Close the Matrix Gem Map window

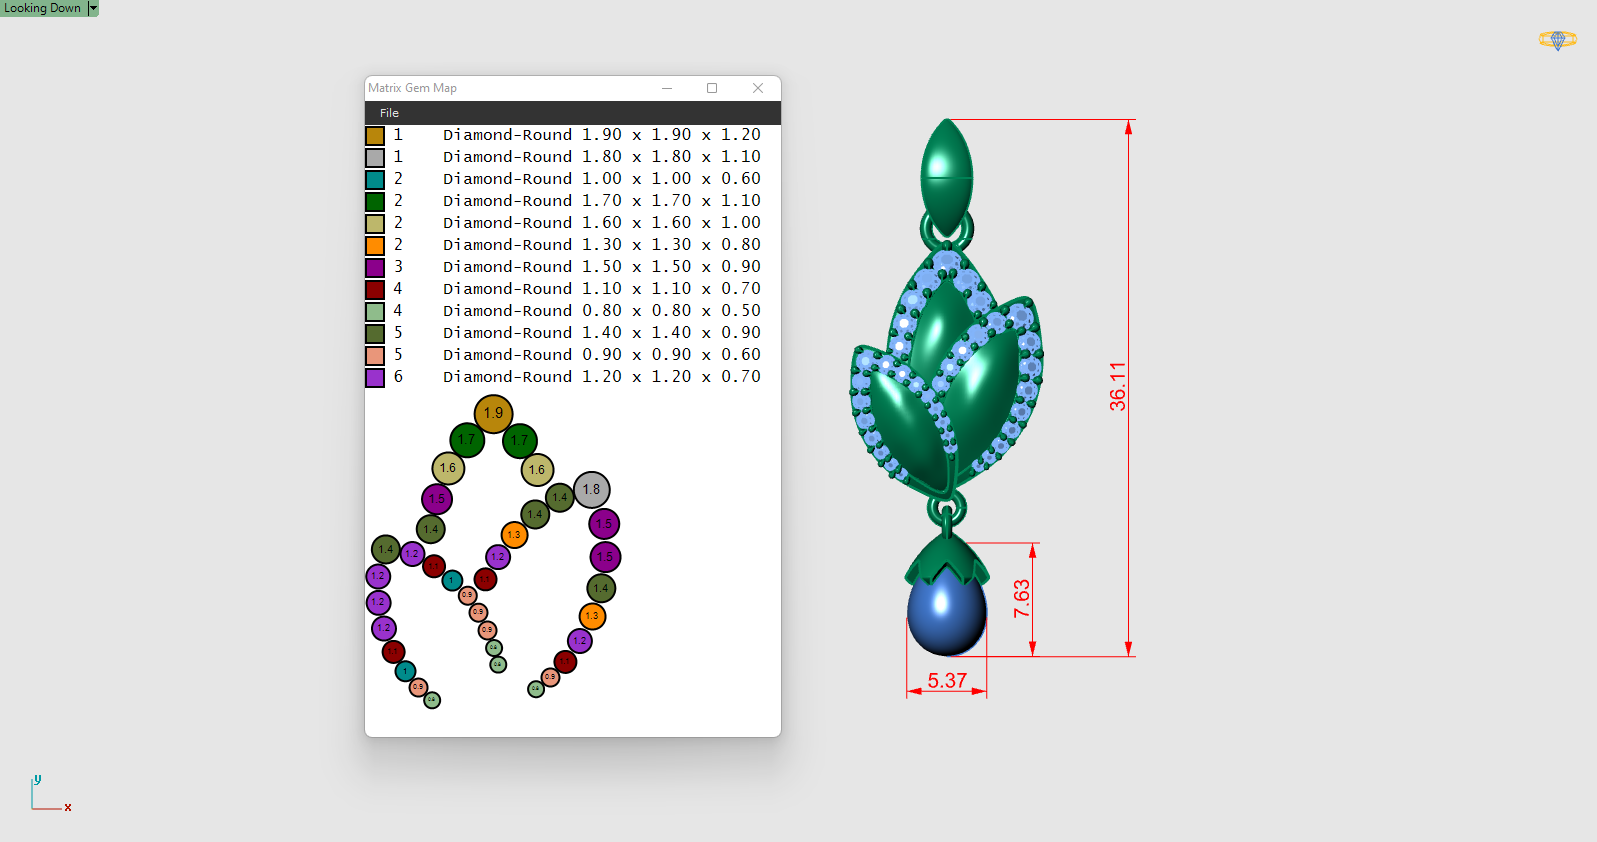click(758, 88)
